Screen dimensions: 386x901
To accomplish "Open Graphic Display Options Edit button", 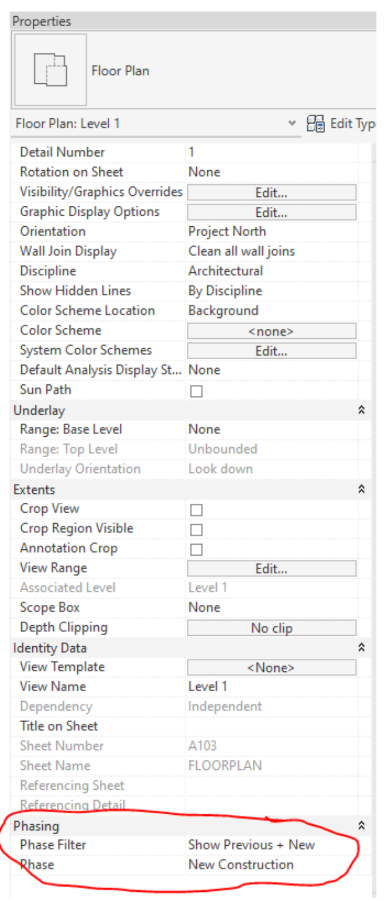I will pyautogui.click(x=272, y=212).
